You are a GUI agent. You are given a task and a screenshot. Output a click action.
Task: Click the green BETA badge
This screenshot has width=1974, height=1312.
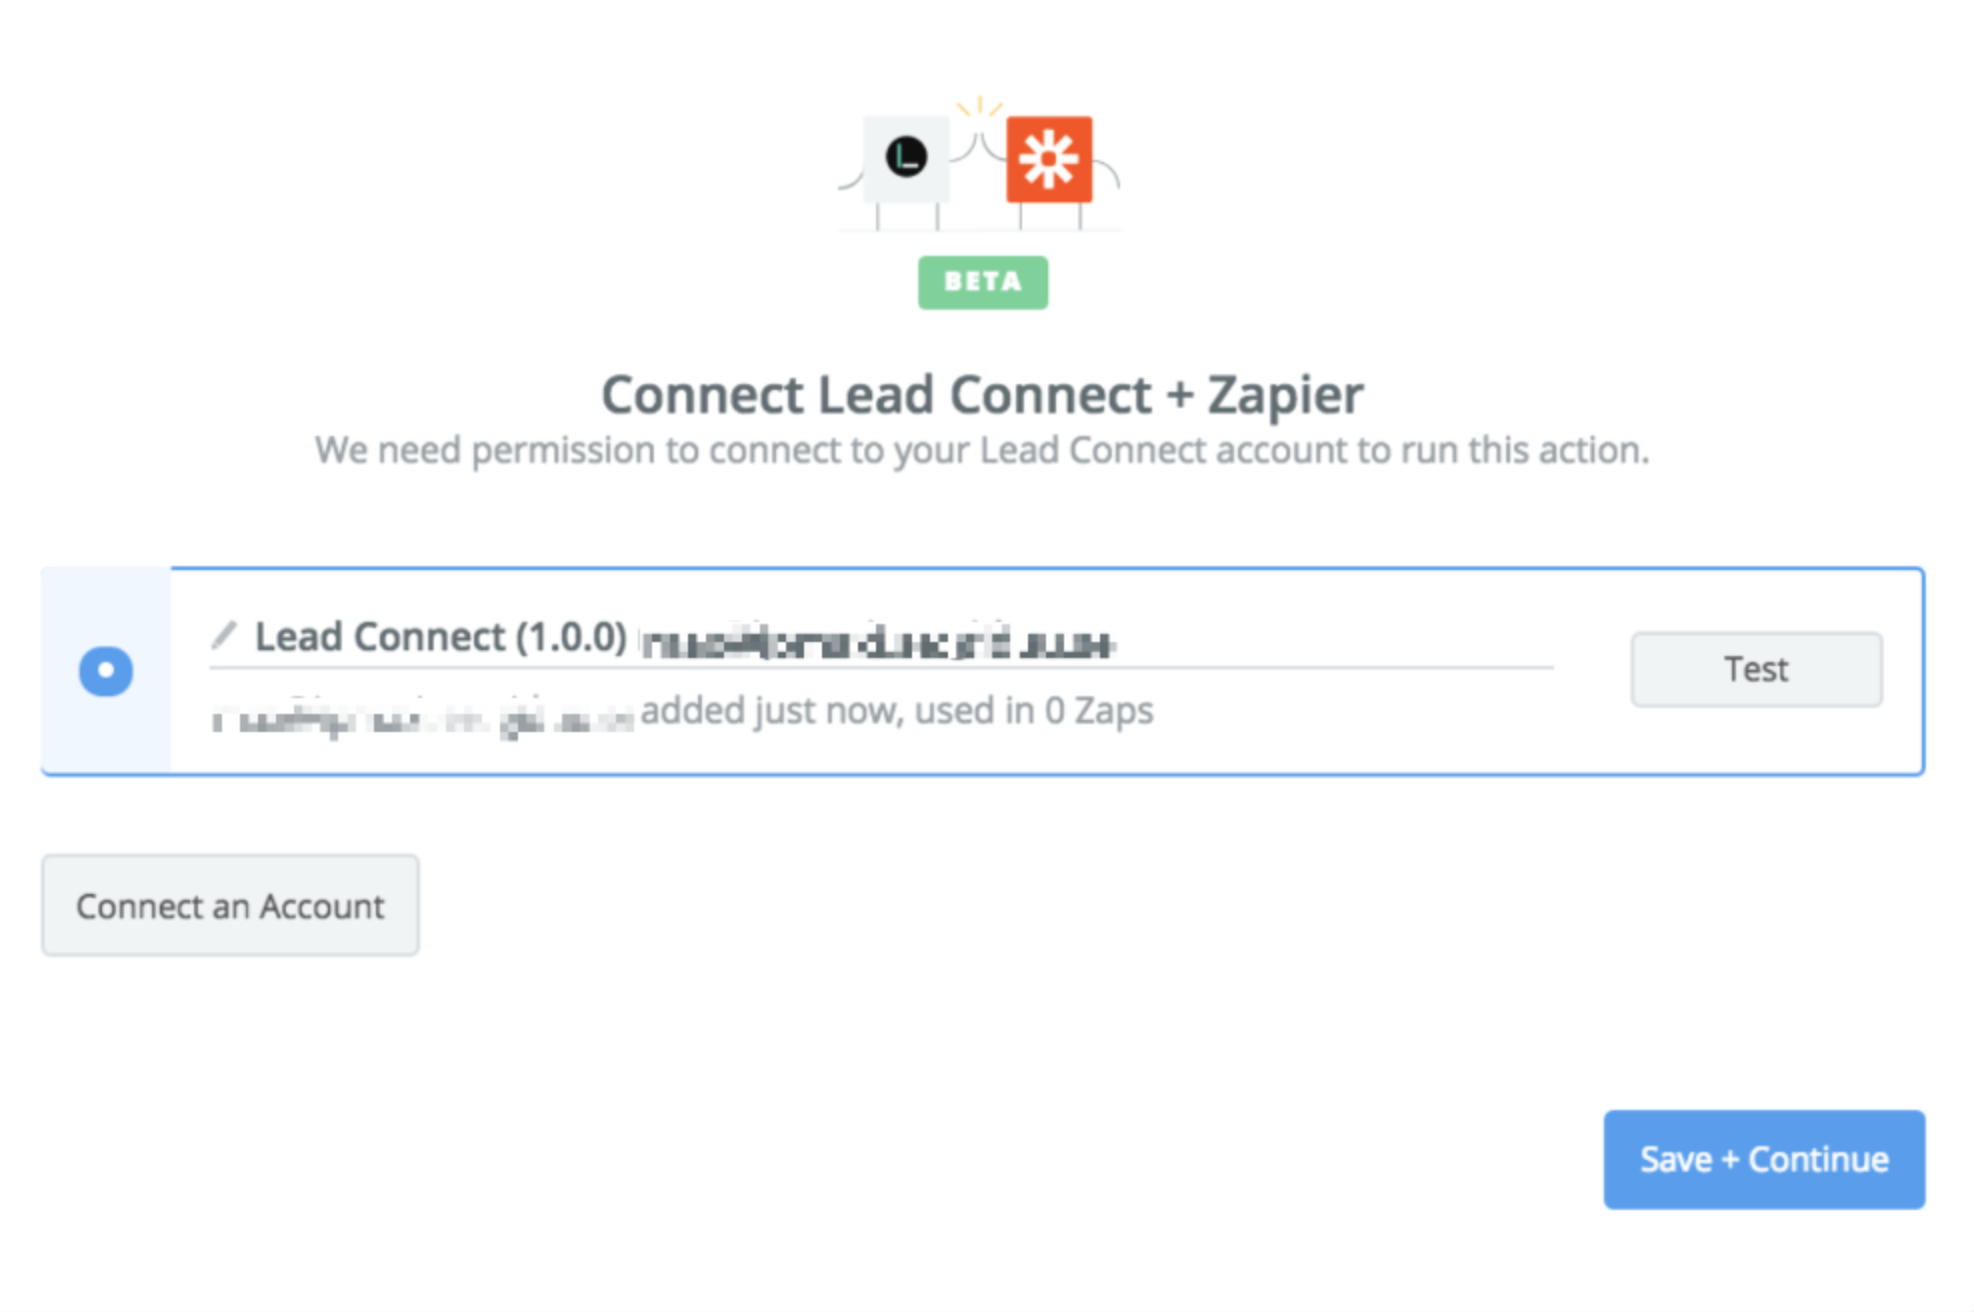coord(982,283)
